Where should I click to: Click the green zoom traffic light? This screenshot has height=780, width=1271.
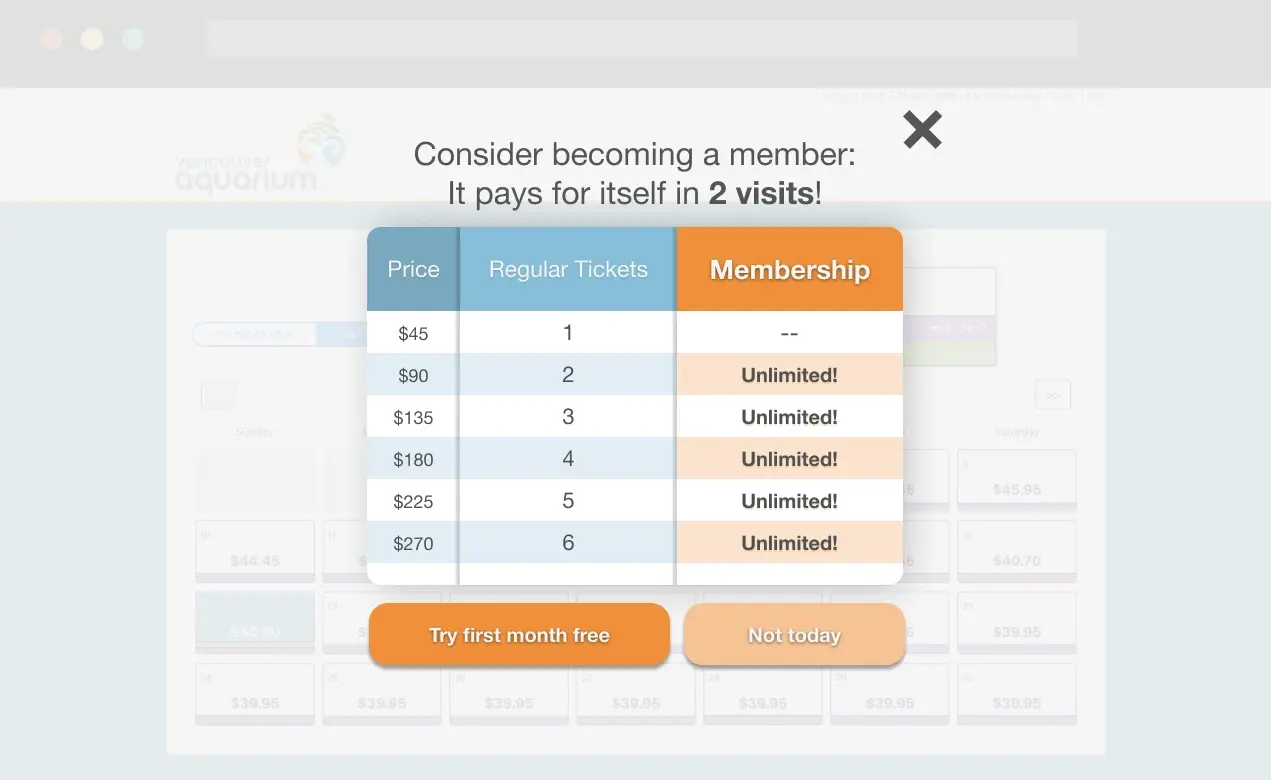(x=131, y=38)
